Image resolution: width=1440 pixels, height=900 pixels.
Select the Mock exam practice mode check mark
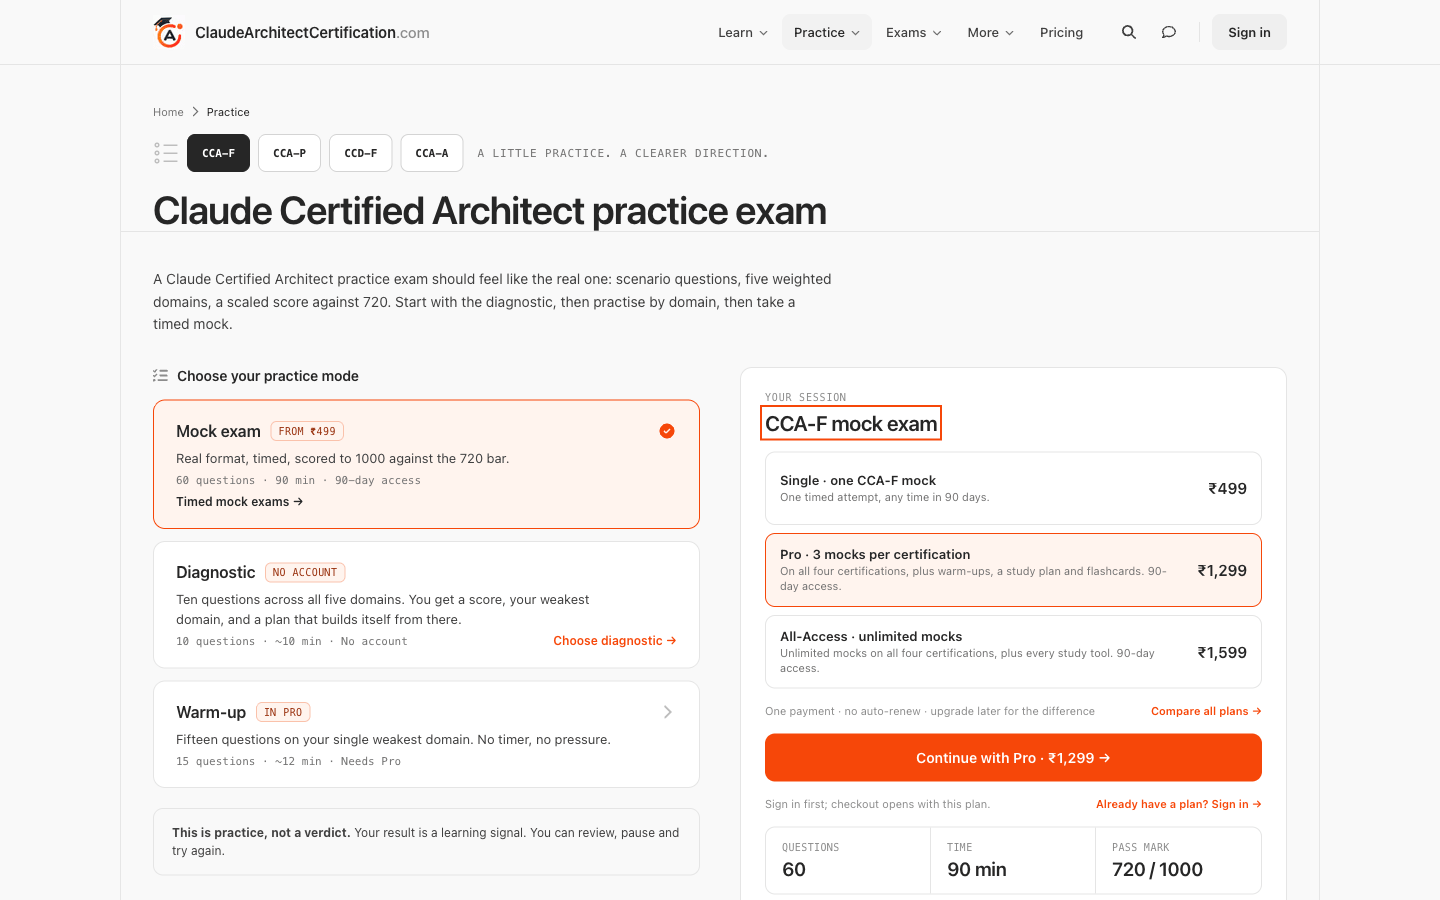667,431
